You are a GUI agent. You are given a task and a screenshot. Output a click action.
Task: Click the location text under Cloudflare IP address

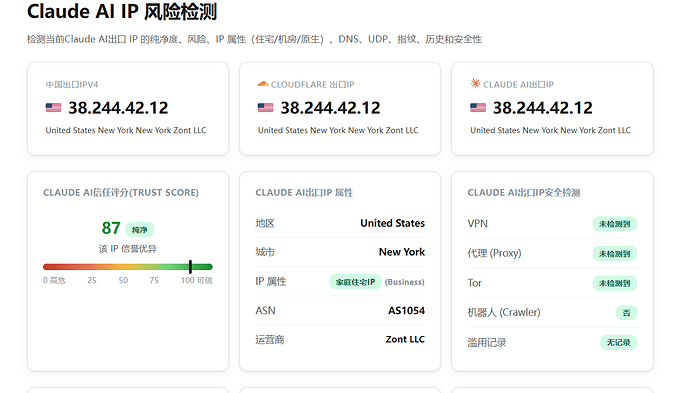coord(338,130)
